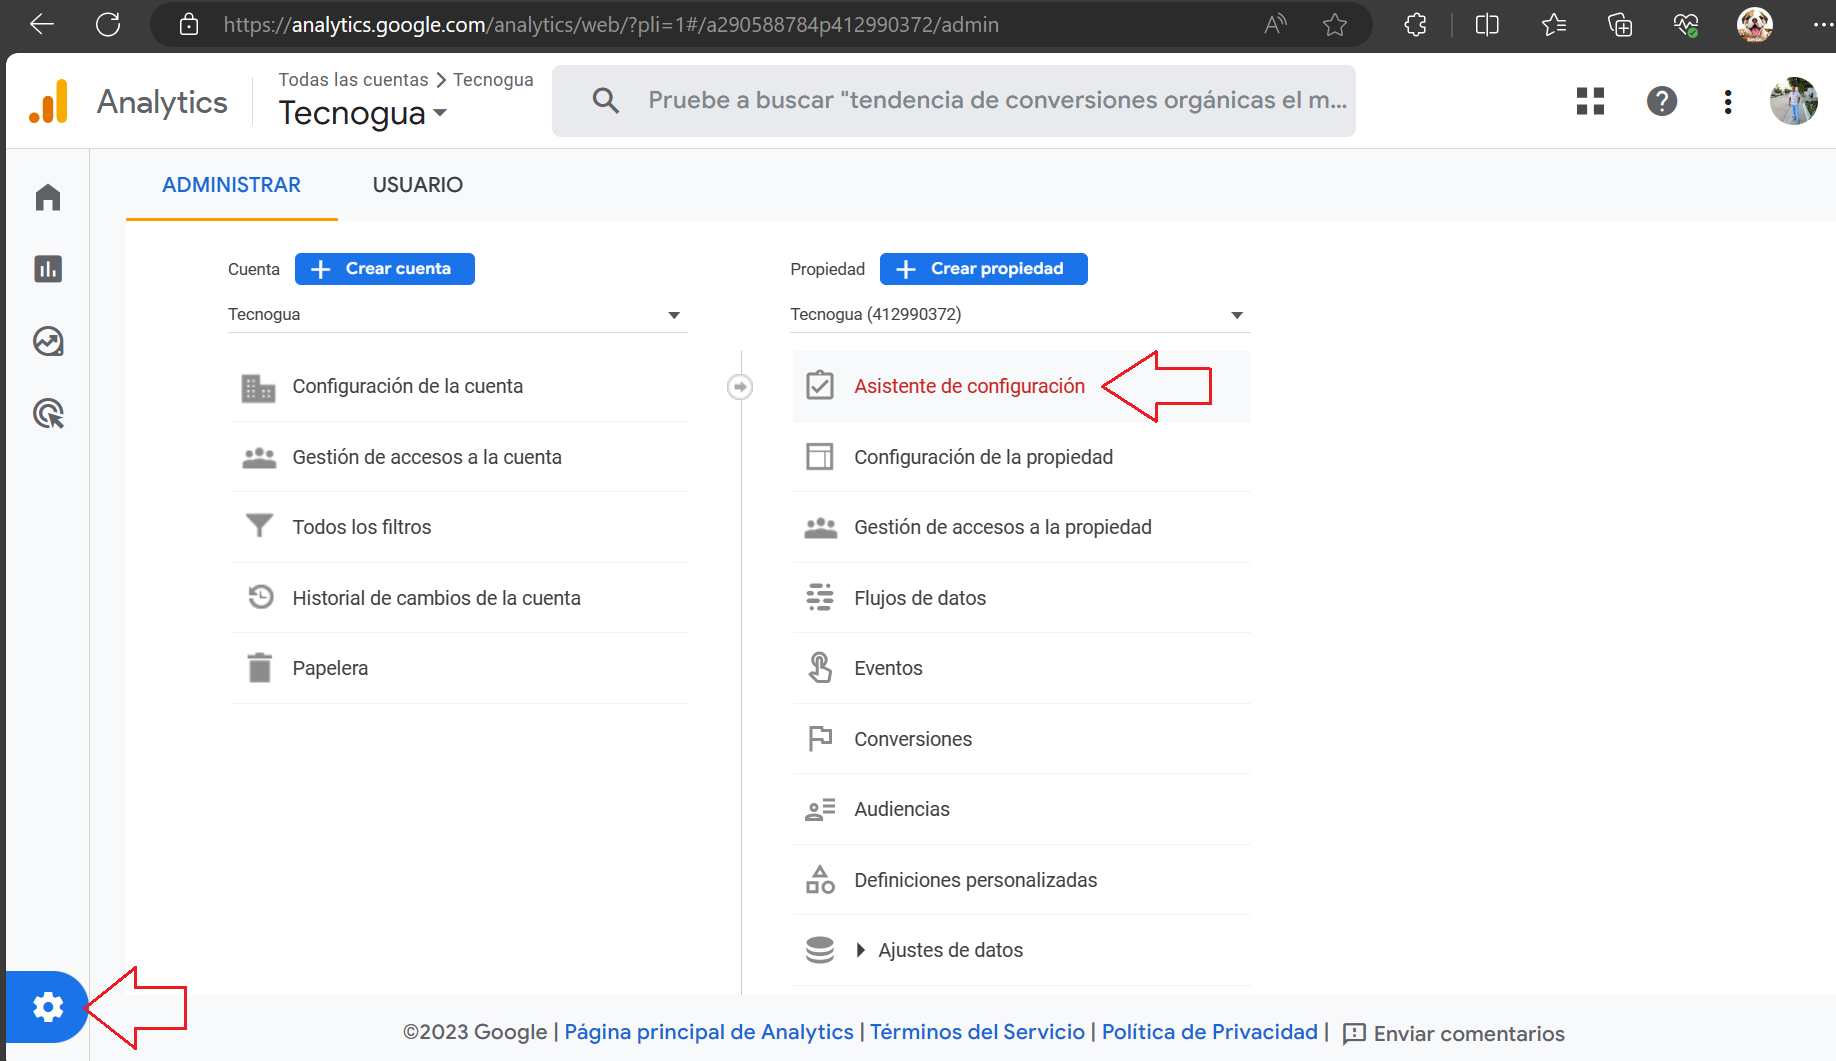Open the browser Extensions puzzle icon

tap(1416, 25)
